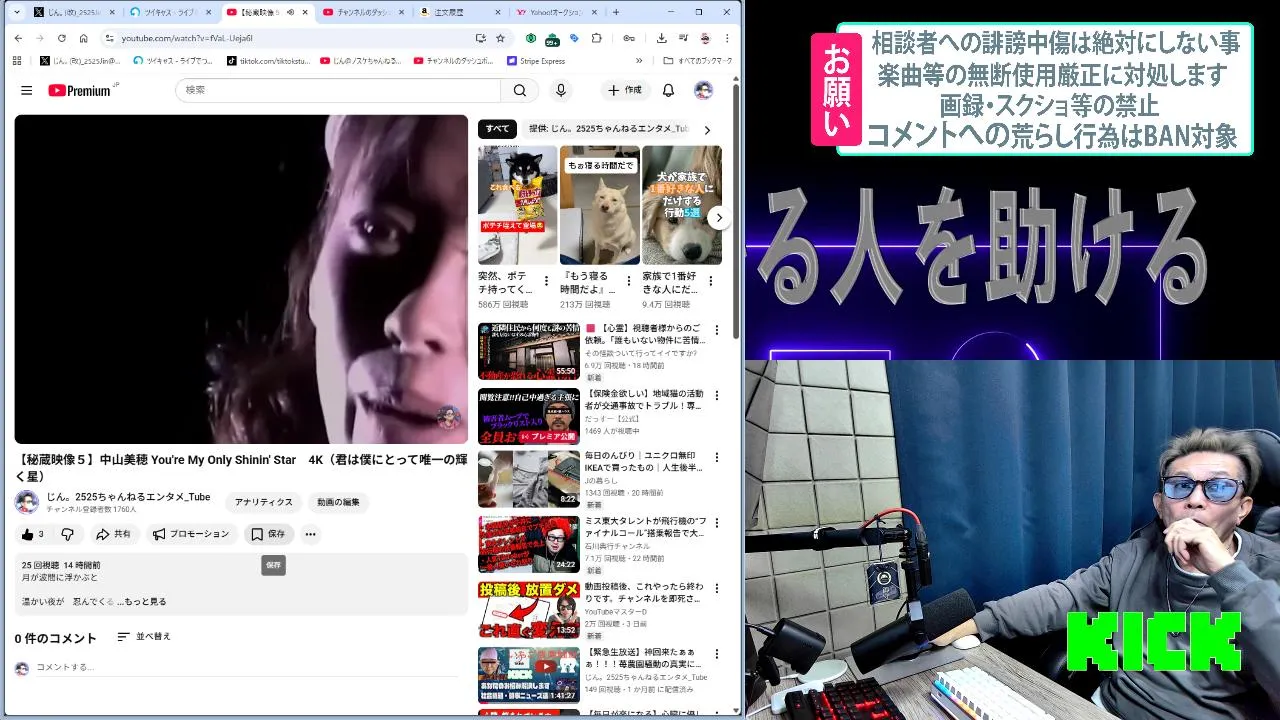Open the 55:50 haunted house thumbnail
The height and width of the screenshot is (720, 1280).
tap(528, 350)
